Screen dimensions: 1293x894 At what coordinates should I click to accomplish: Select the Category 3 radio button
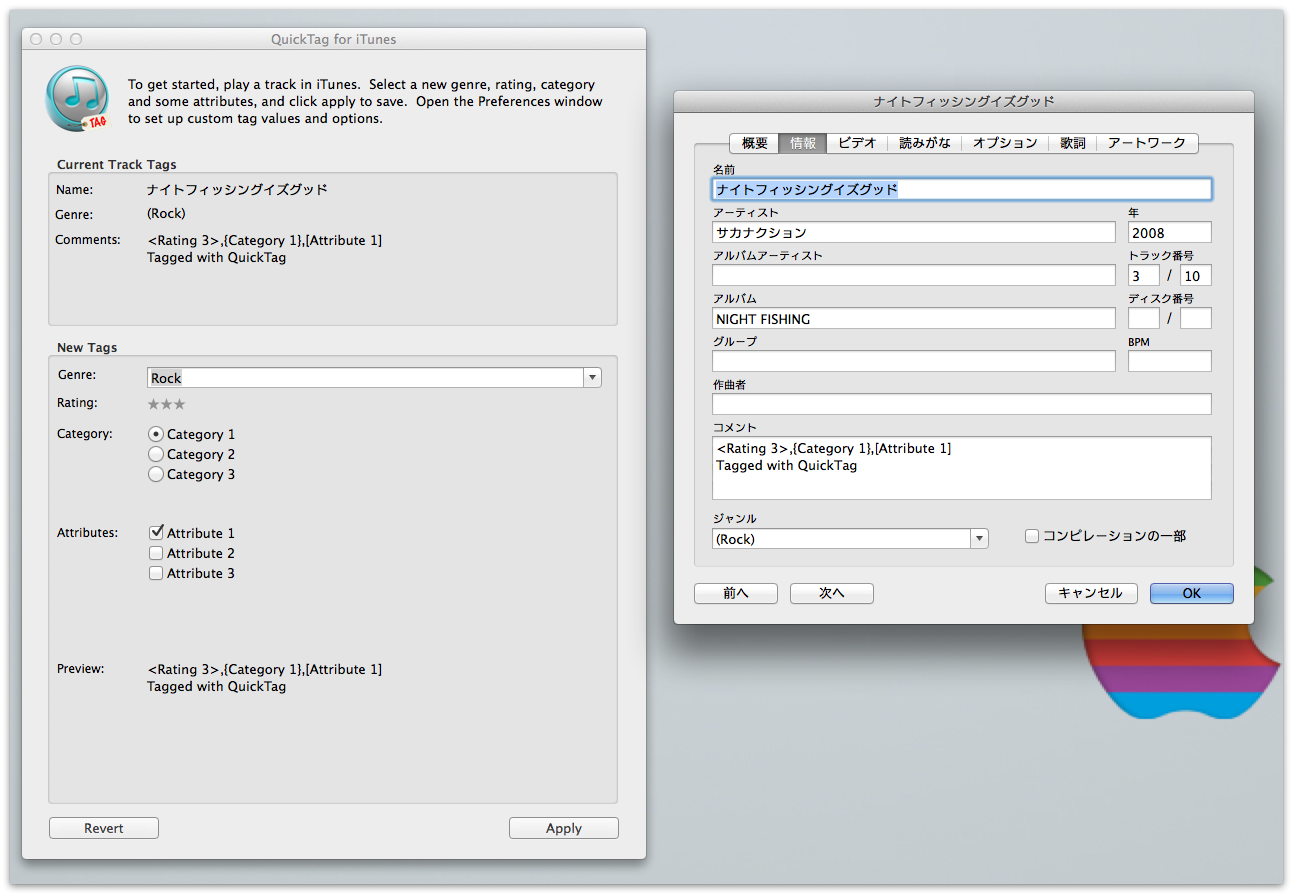tap(156, 474)
